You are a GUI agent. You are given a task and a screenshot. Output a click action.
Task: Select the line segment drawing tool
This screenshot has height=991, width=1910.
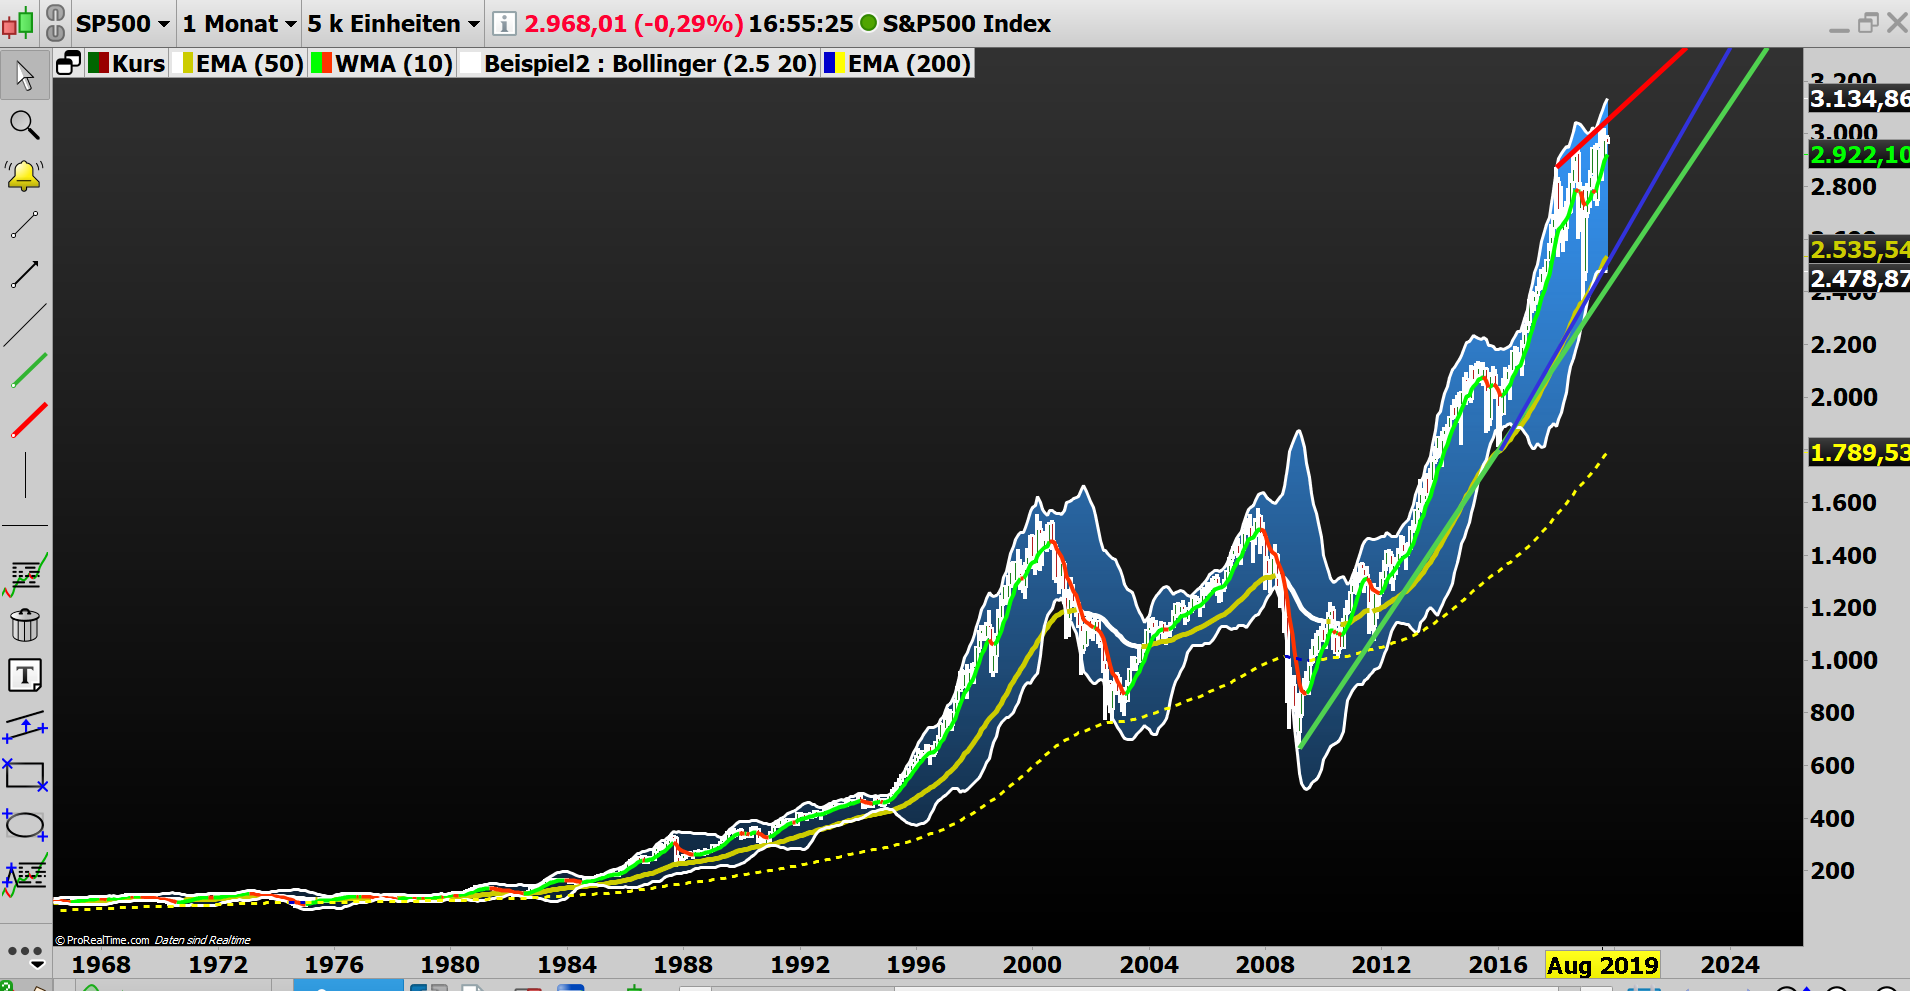click(x=25, y=225)
